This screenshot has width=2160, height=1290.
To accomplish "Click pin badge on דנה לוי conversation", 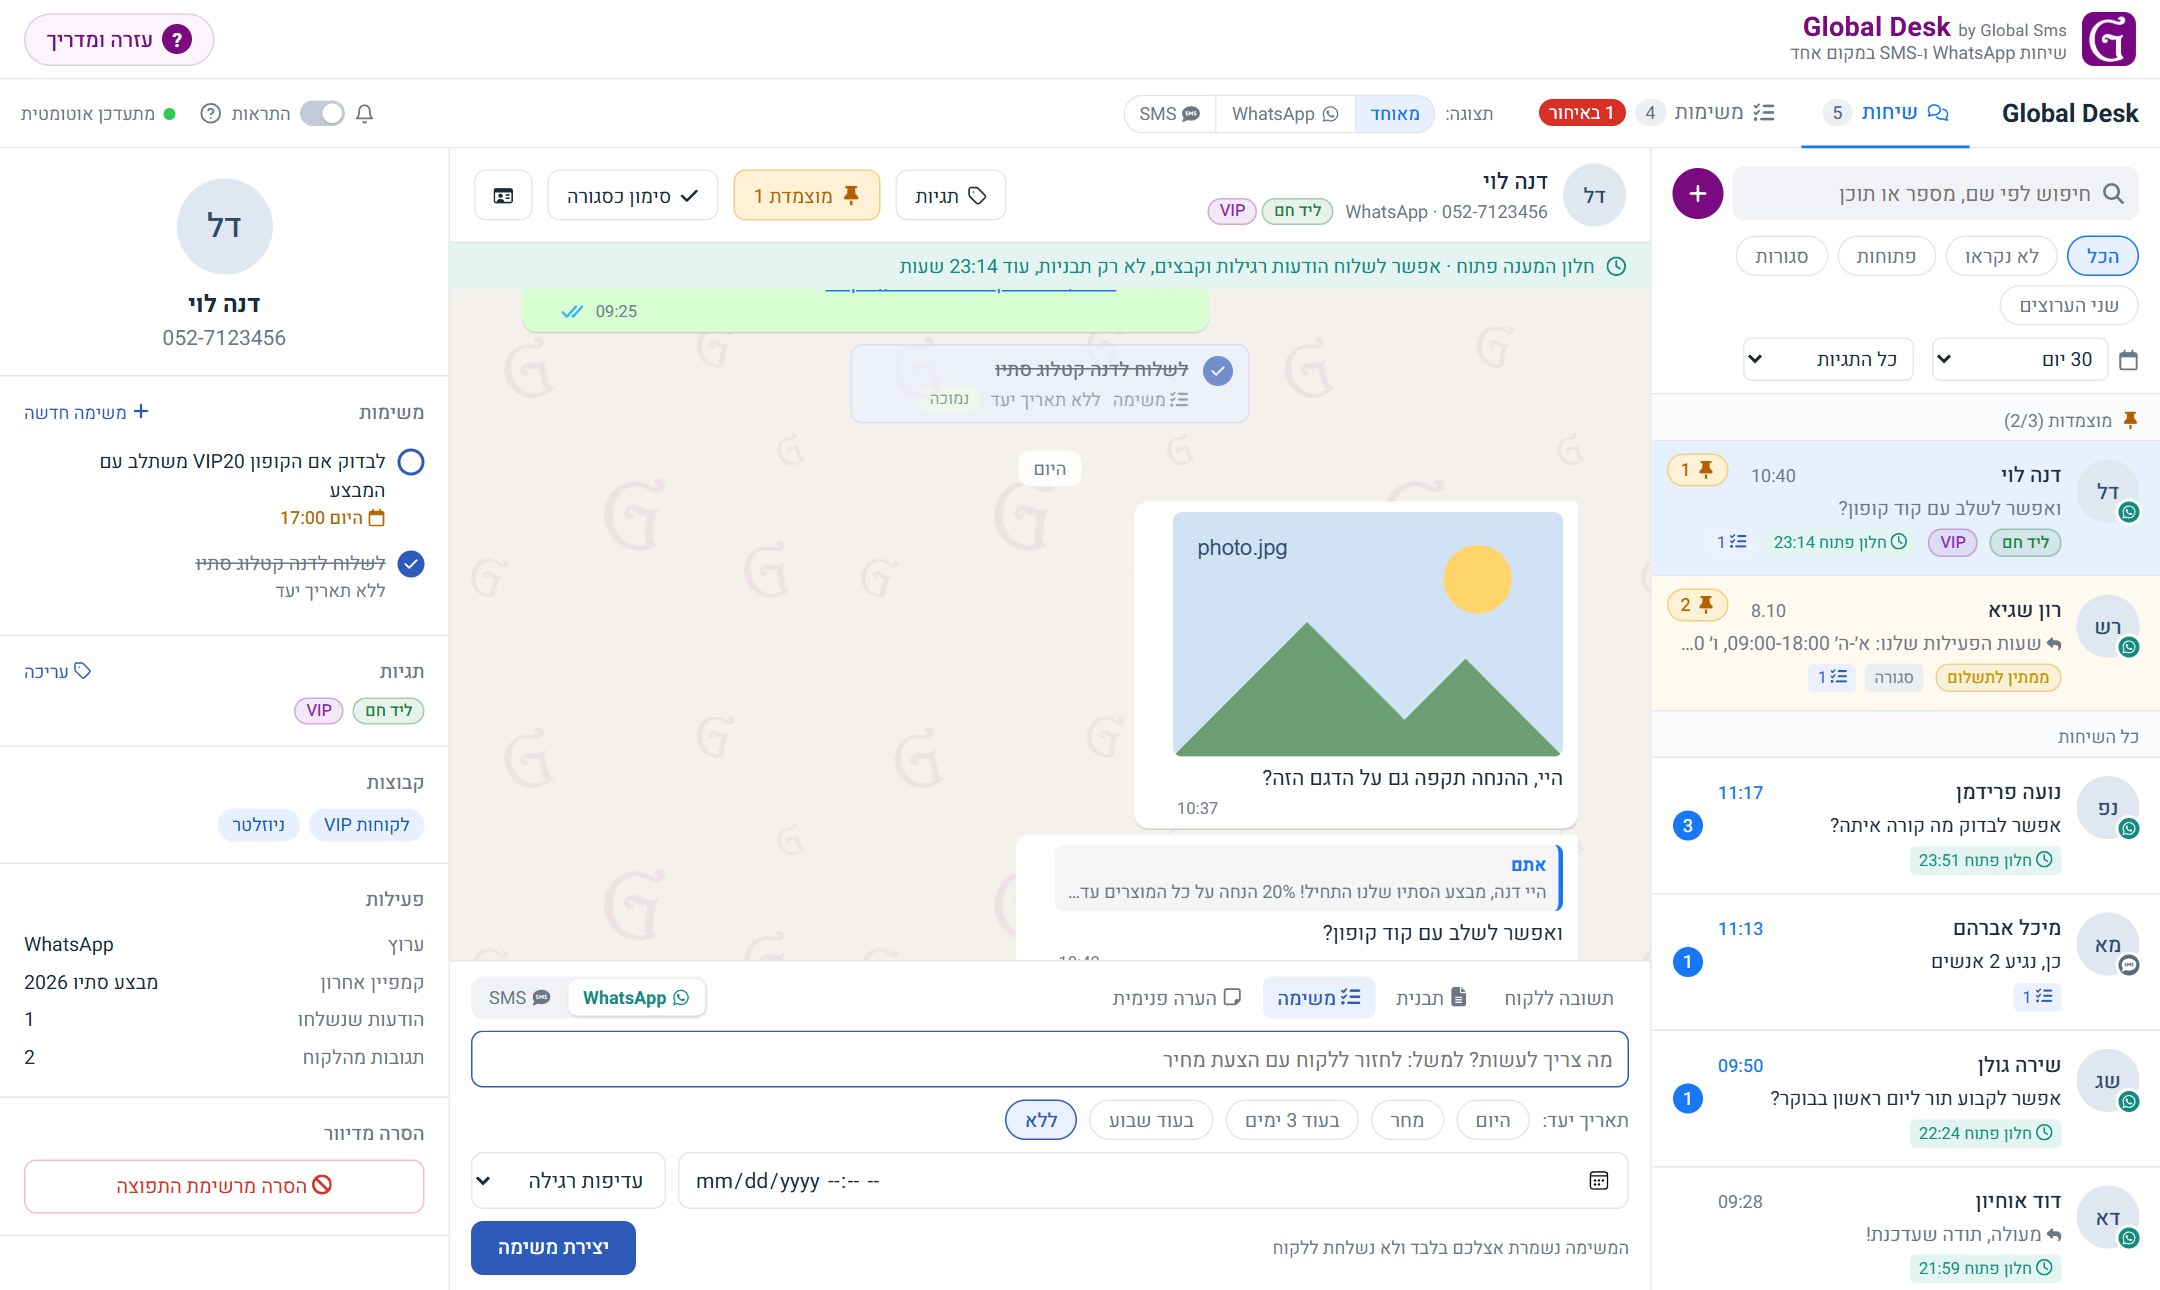I will [x=1697, y=470].
